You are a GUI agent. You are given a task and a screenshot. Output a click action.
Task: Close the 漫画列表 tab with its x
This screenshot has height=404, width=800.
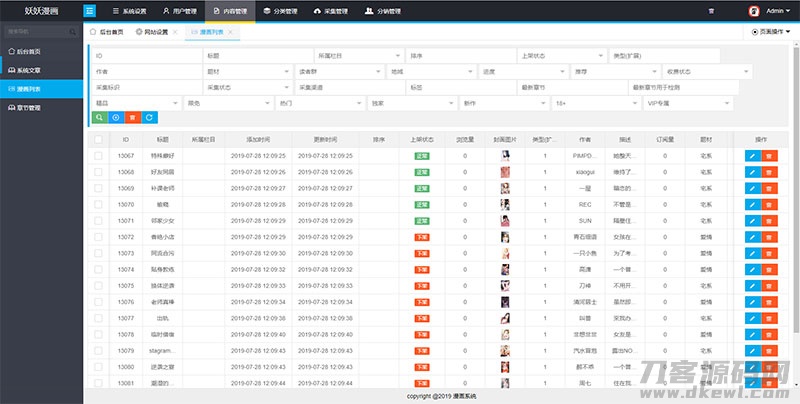pyautogui.click(x=232, y=32)
